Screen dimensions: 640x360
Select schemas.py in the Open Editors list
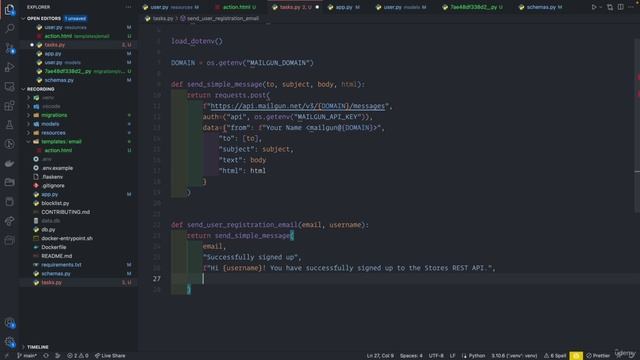(x=59, y=80)
